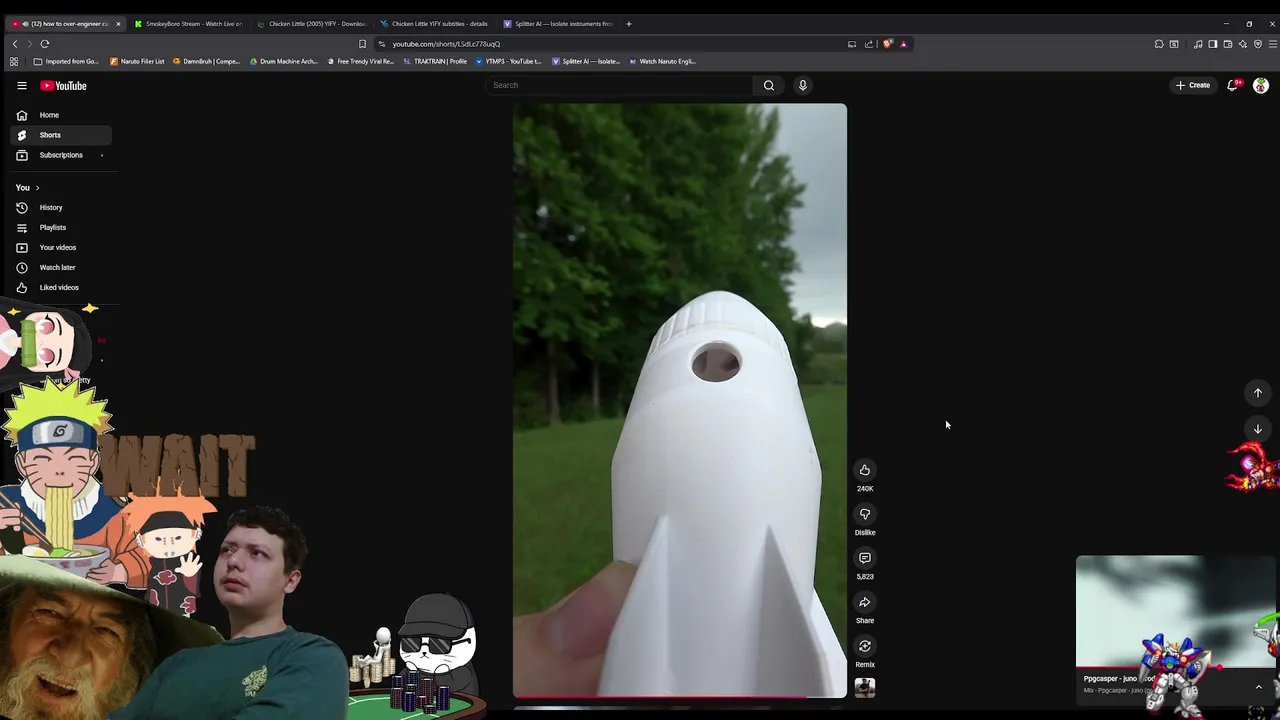
Task: Pause the Short by clicking the video
Action: coord(680,400)
